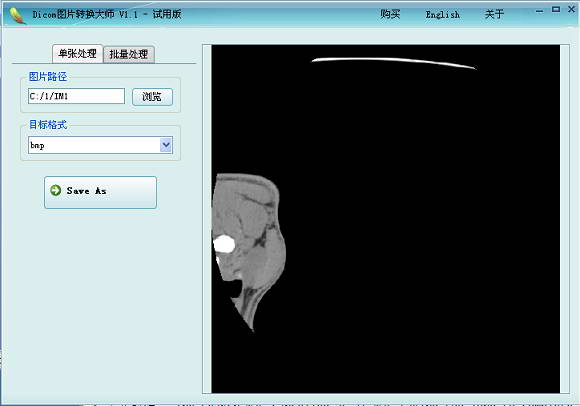The image size is (580, 406).
Task: Click the Save As button
Action: [100, 192]
